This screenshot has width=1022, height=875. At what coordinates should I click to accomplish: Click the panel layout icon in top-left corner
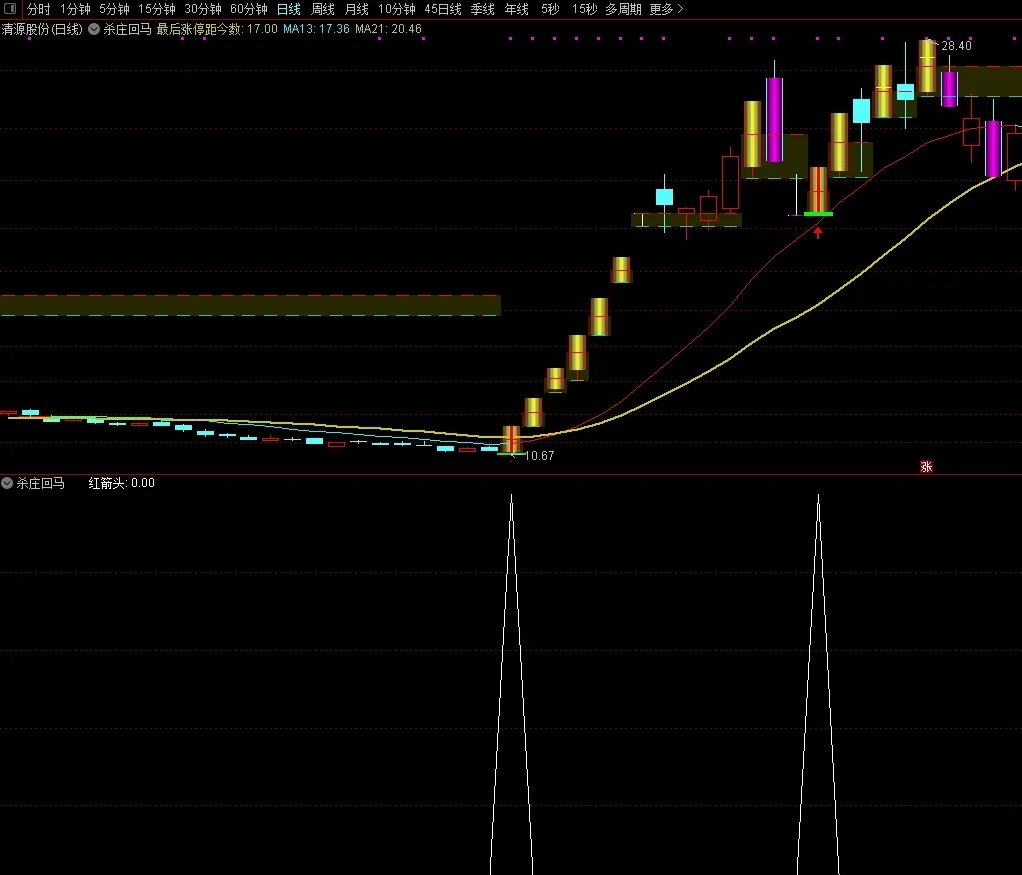coord(10,8)
